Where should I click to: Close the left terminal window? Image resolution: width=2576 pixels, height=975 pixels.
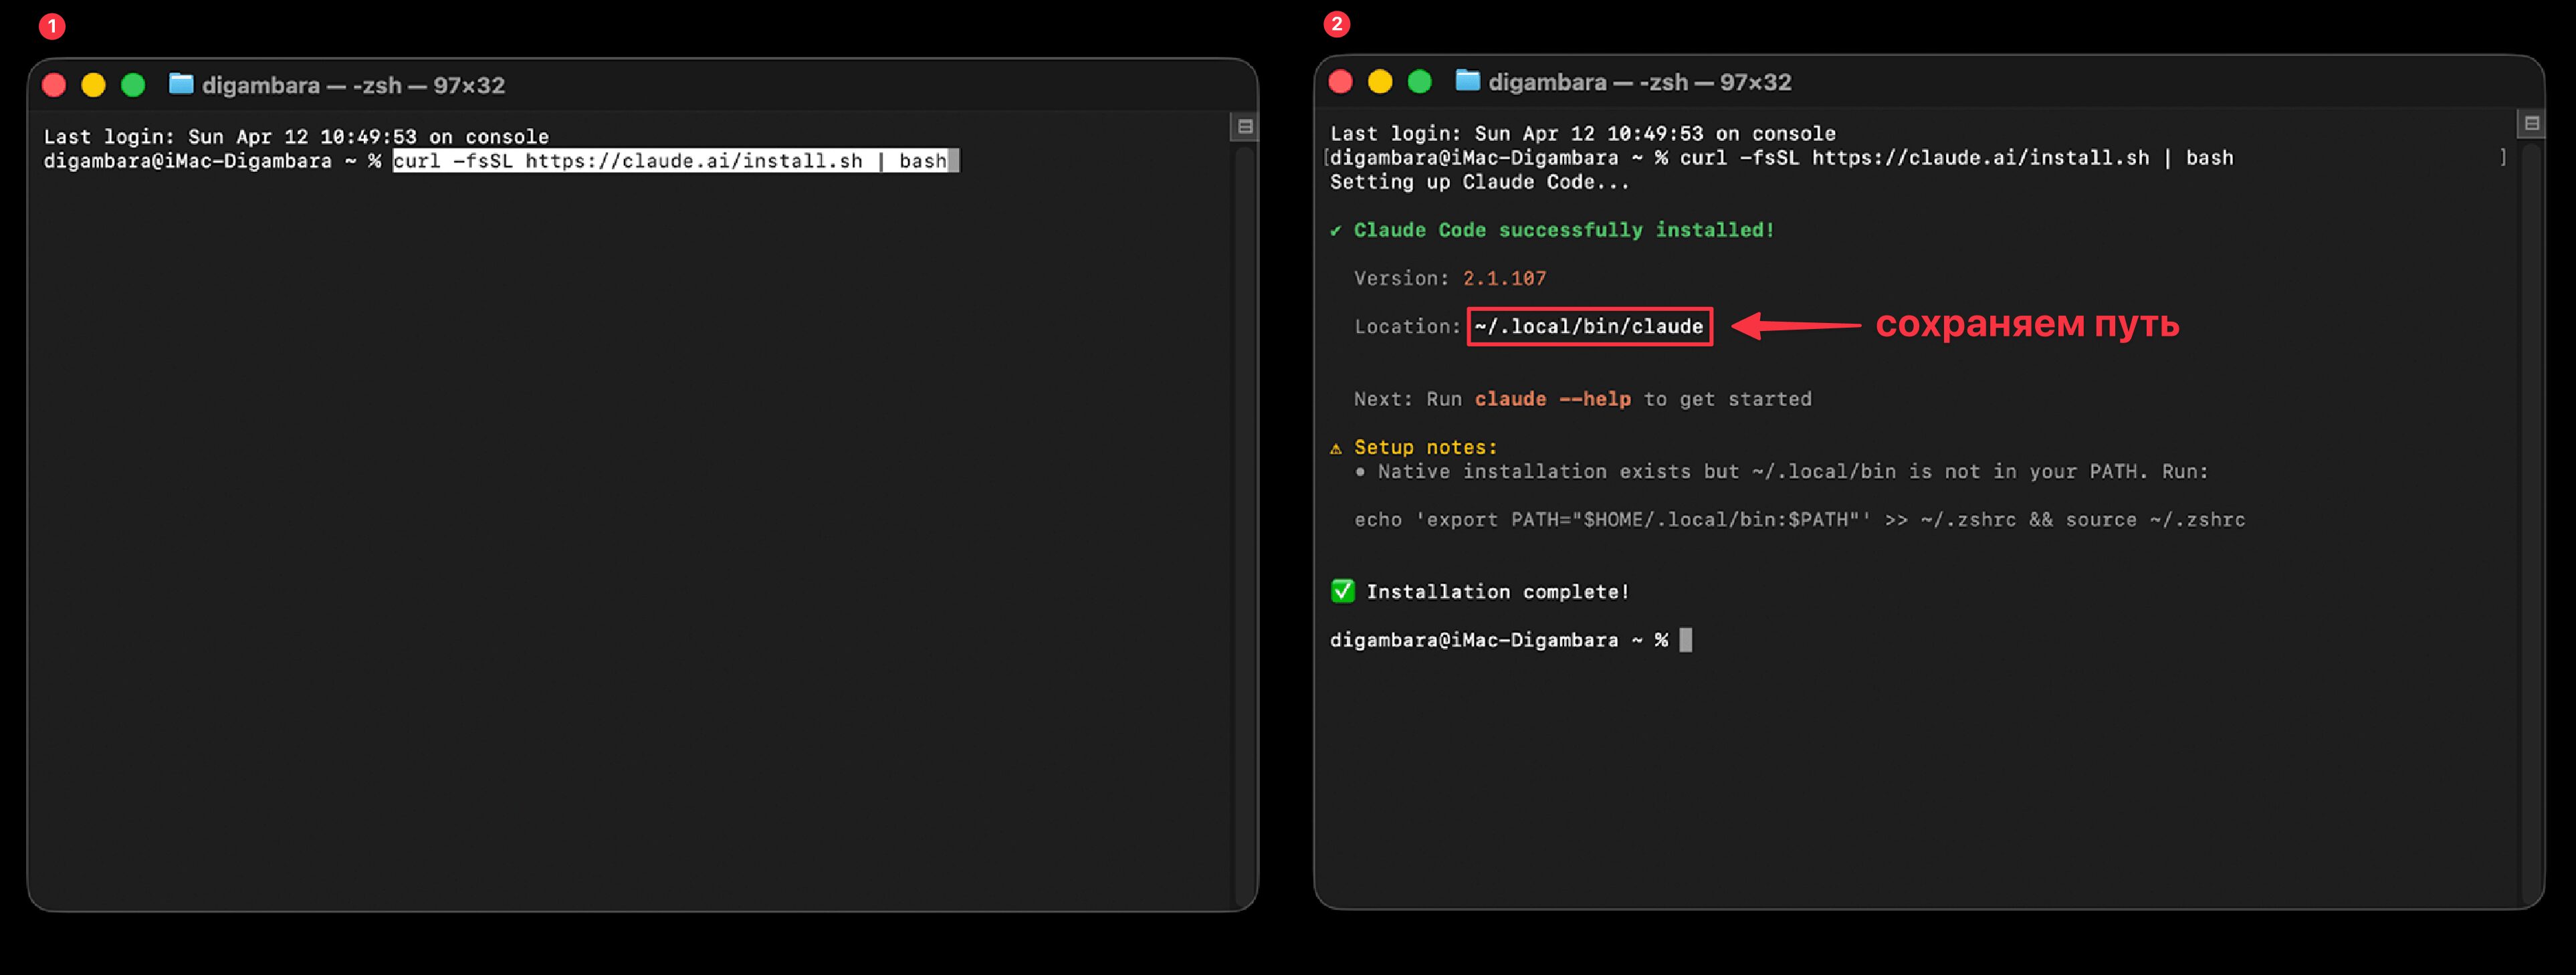[x=54, y=85]
